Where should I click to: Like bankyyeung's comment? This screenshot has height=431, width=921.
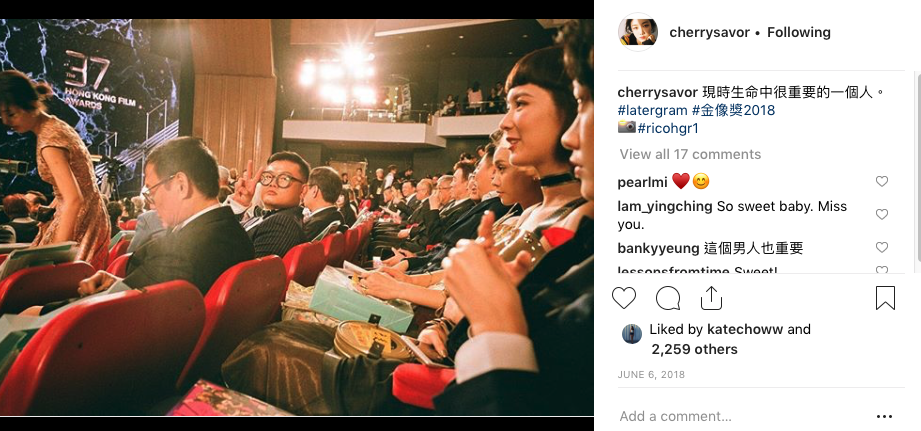point(882,247)
